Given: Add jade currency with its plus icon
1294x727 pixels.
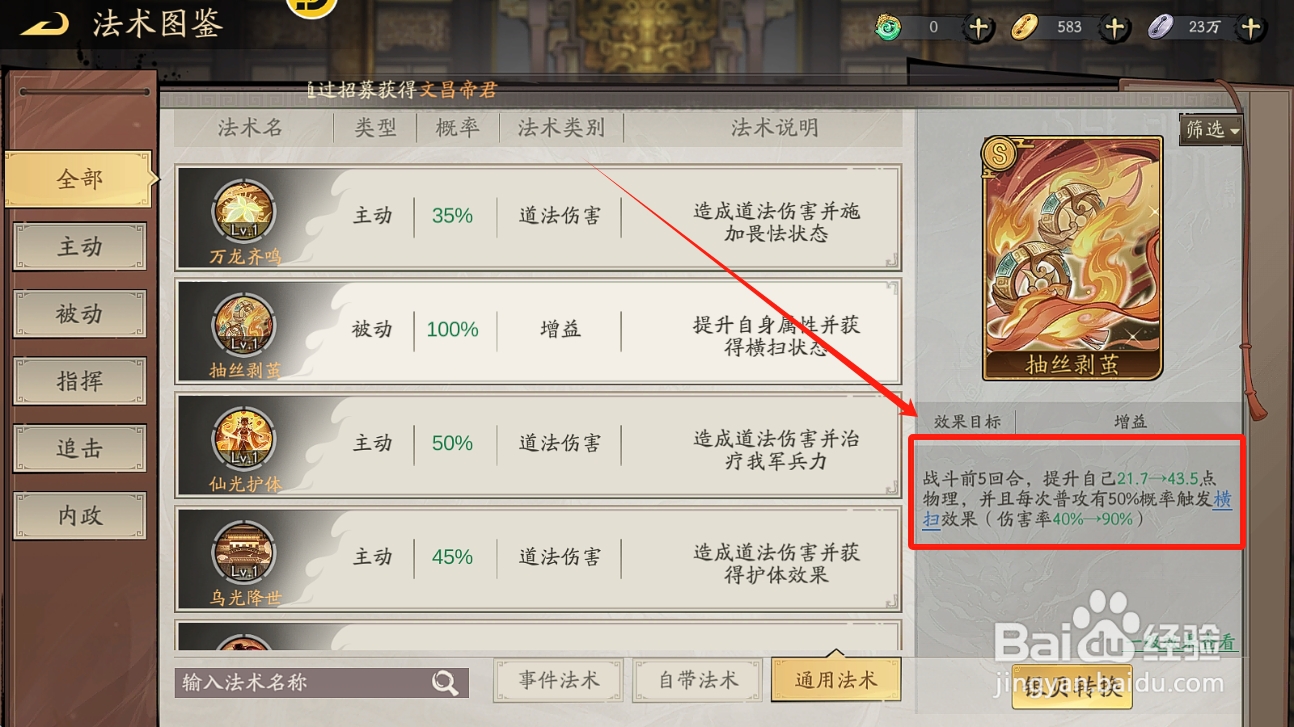Looking at the screenshot, I should click(979, 27).
